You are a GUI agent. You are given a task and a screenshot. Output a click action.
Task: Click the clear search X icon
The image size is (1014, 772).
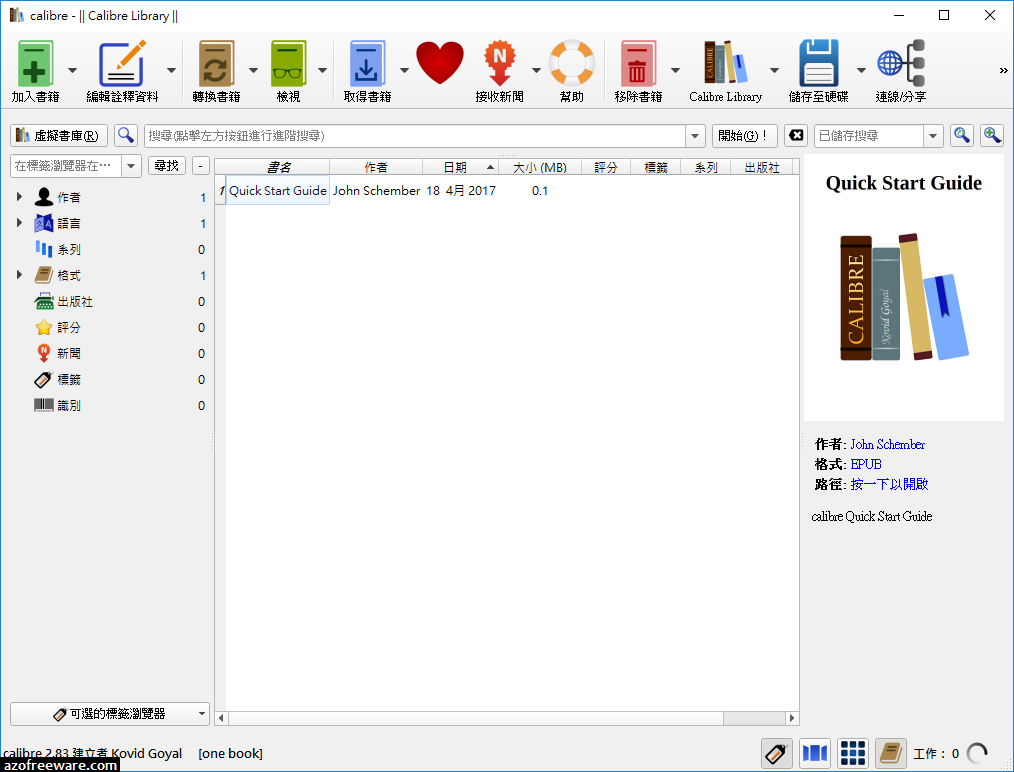[796, 135]
